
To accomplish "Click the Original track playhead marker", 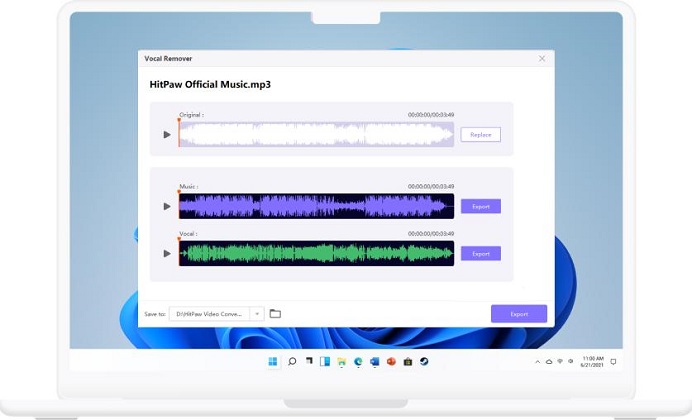I will (x=179, y=120).
